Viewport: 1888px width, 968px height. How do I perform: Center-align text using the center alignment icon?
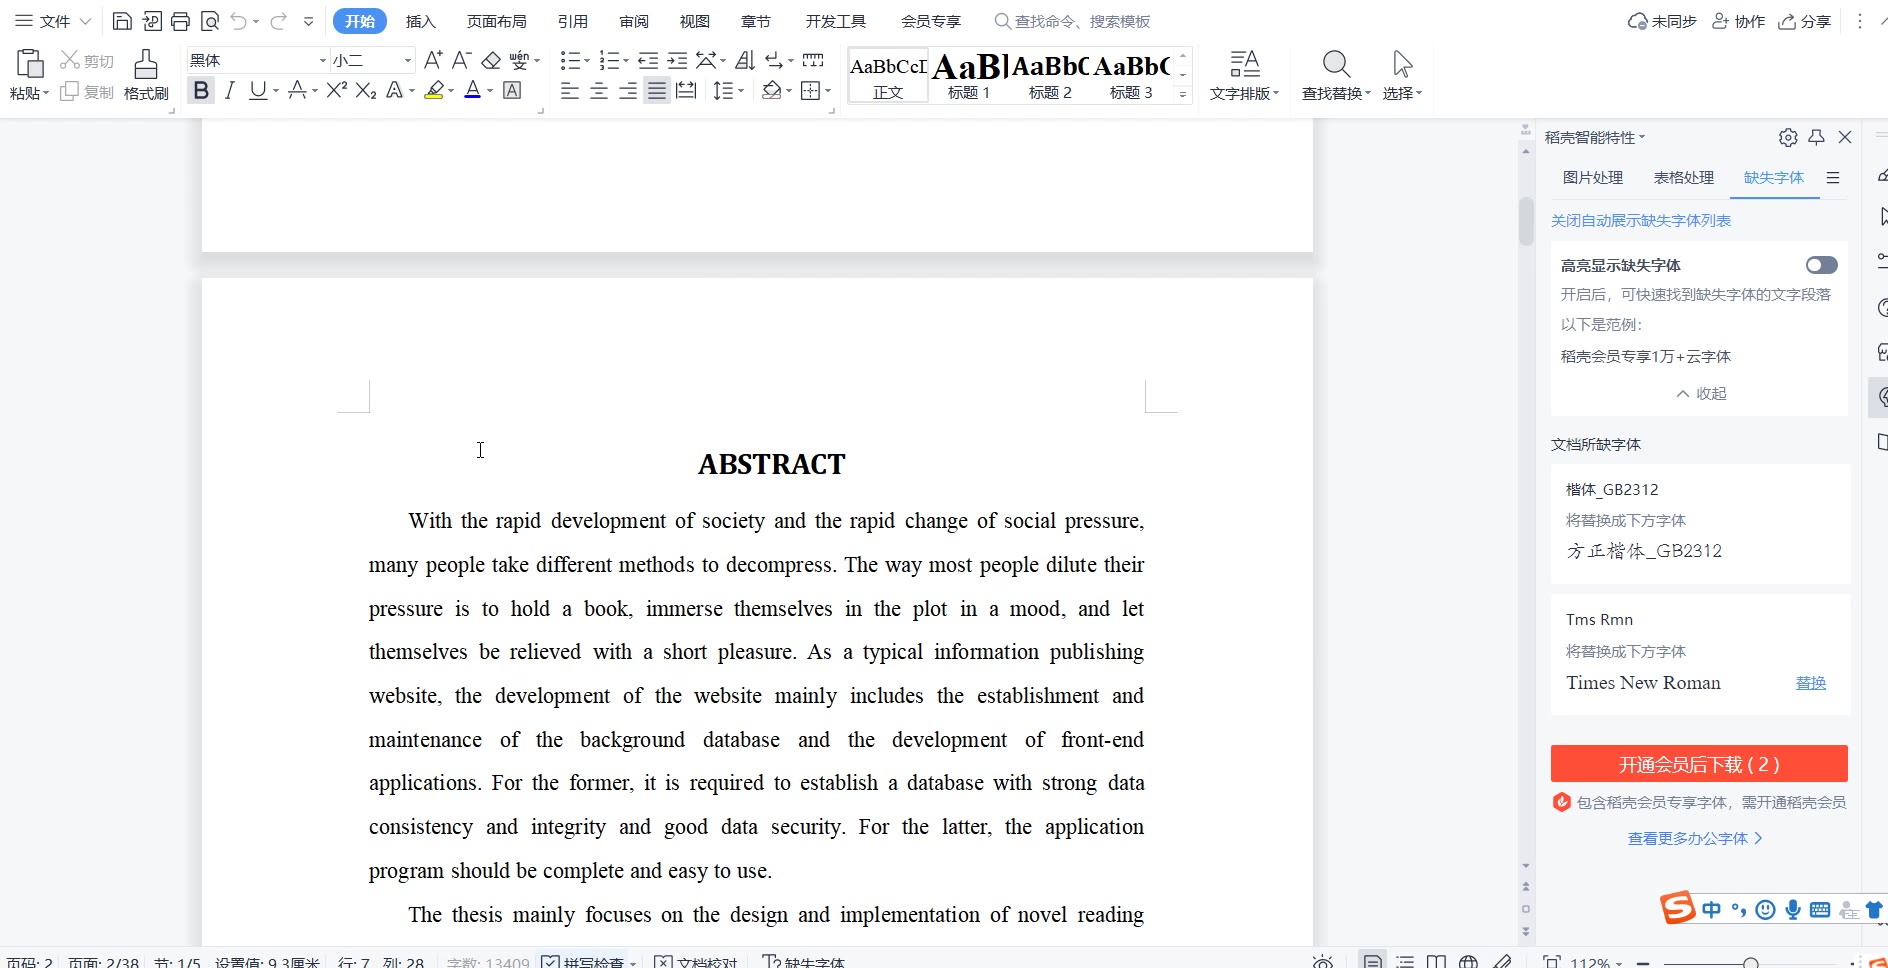click(599, 92)
